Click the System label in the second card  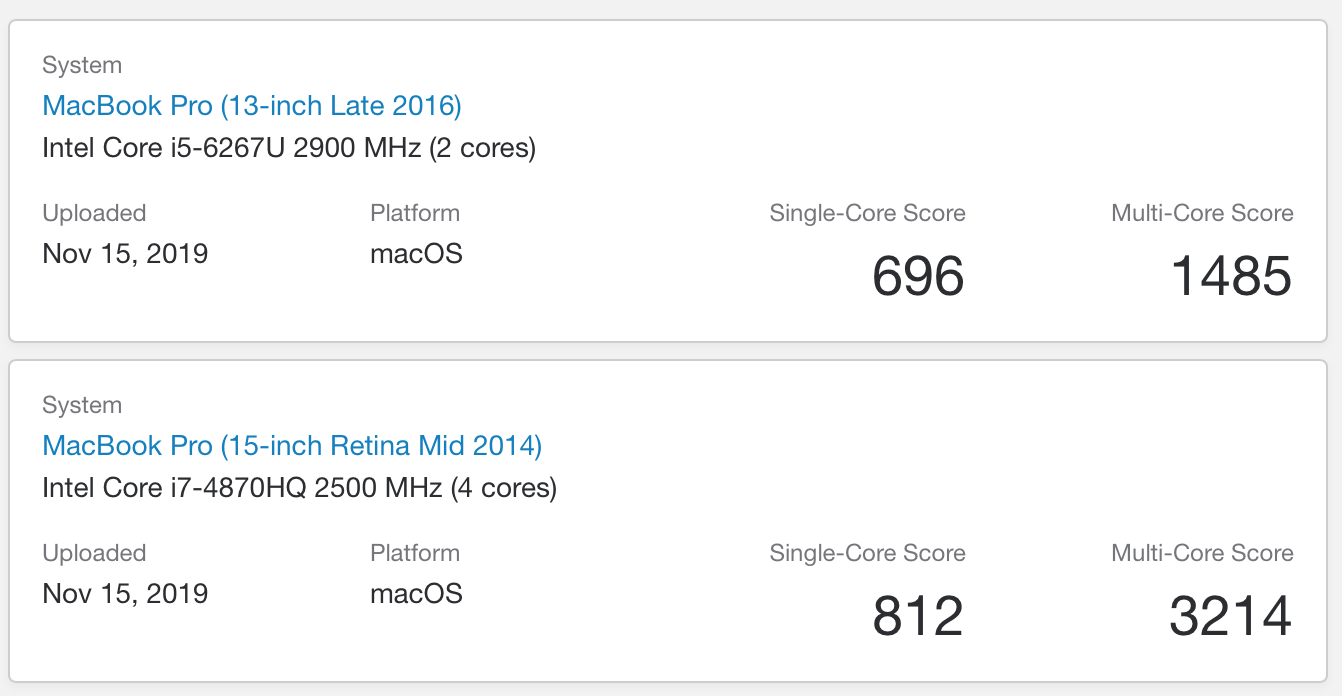tap(82, 406)
